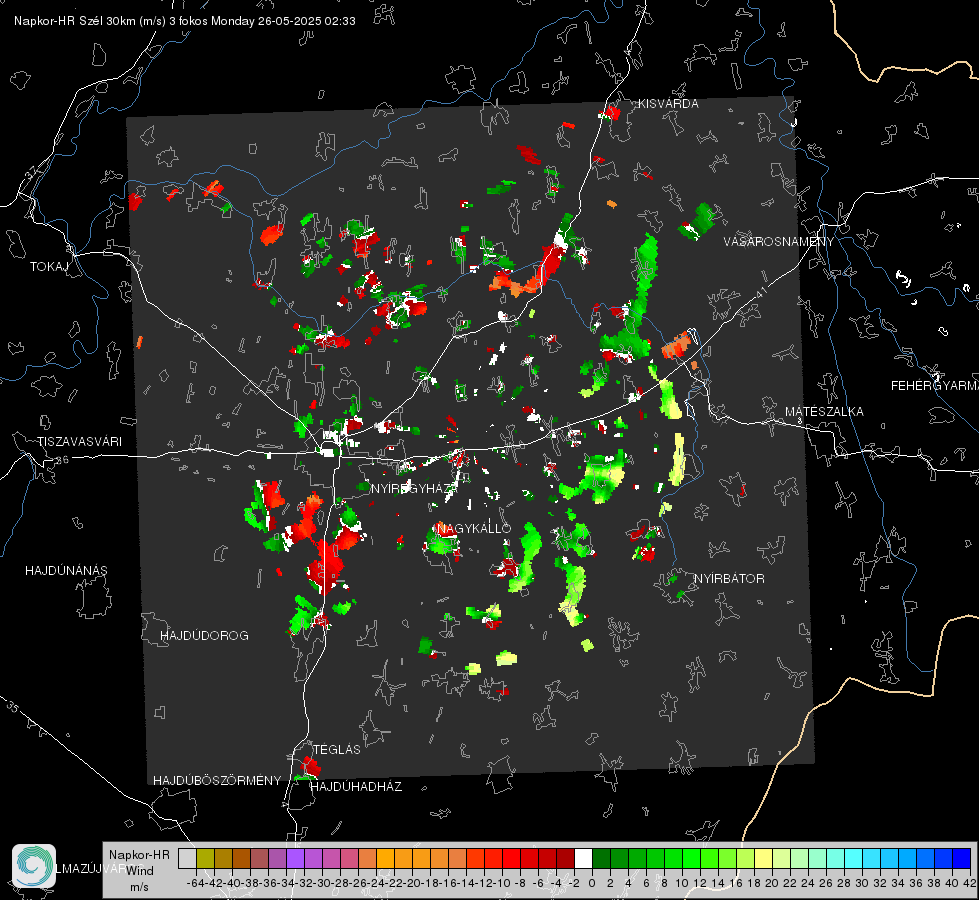Click road number 35 in the lower left
The image size is (979, 900).
point(12,706)
